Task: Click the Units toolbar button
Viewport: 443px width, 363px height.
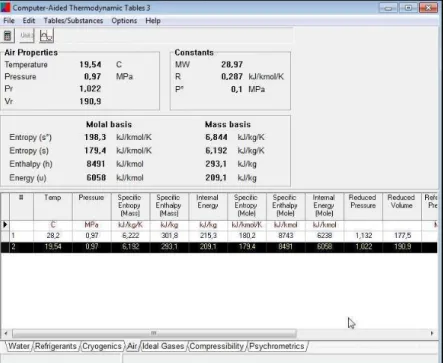Action: coord(26,36)
